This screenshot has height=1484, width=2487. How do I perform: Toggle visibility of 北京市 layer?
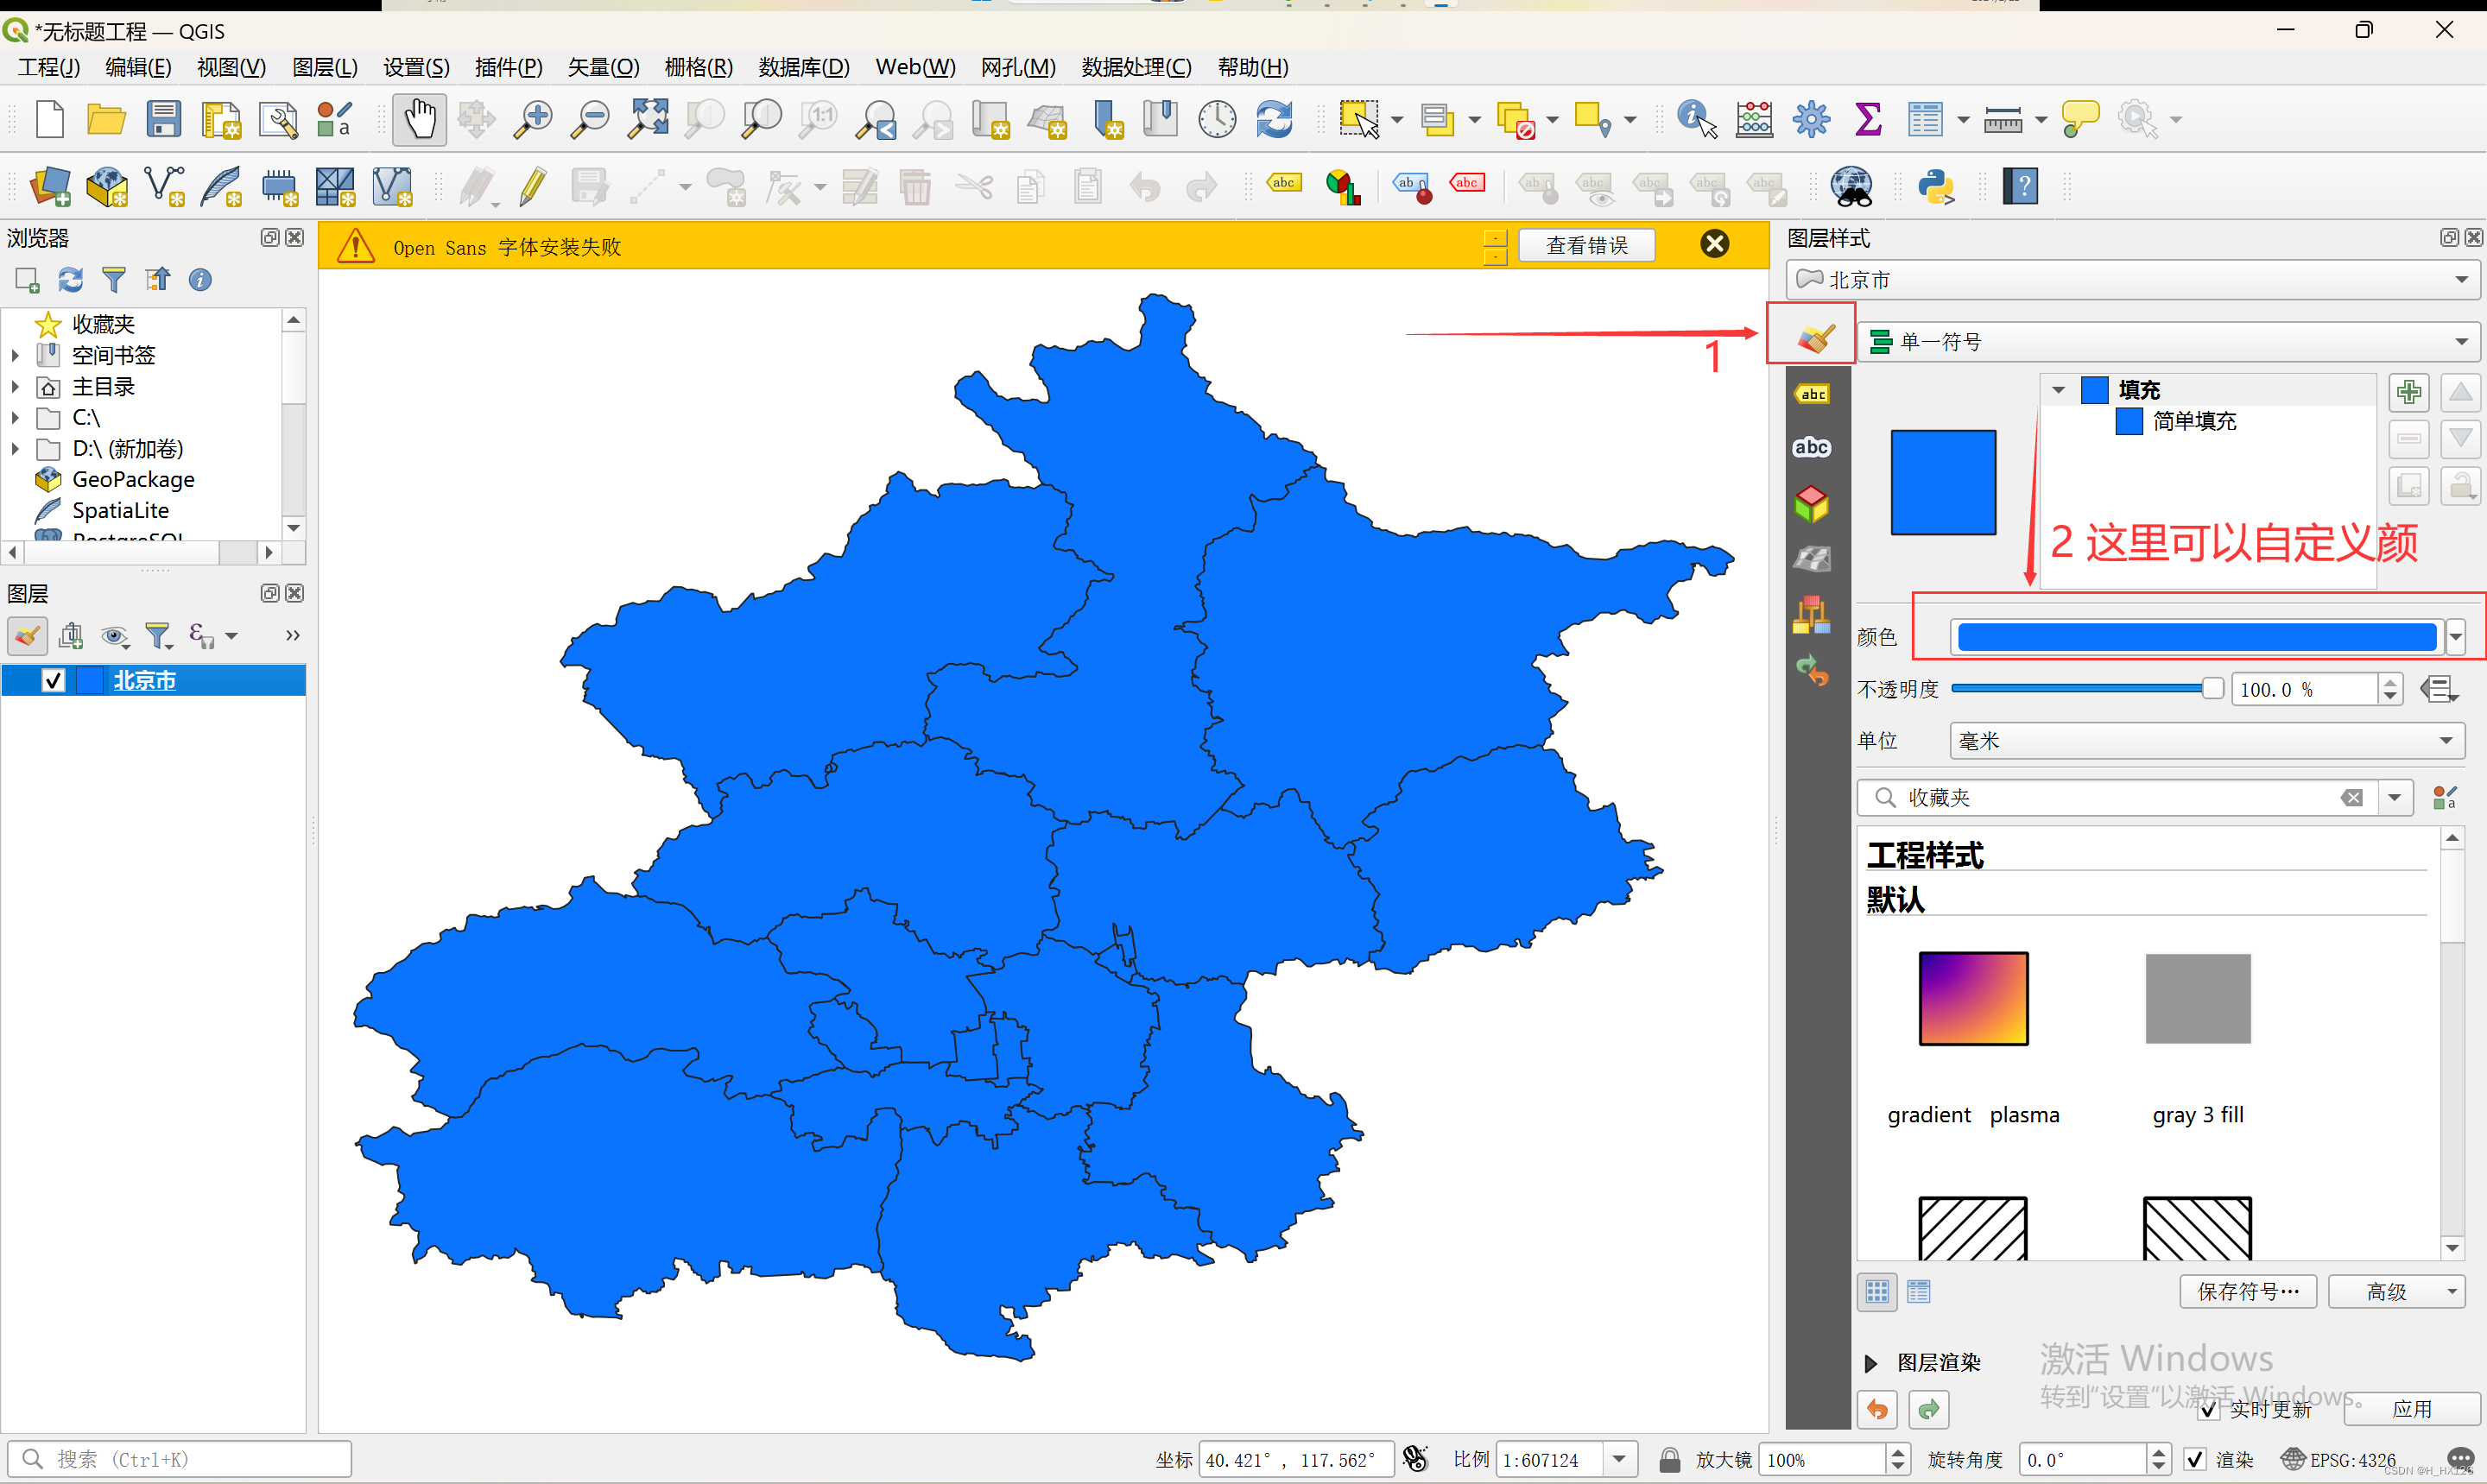pyautogui.click(x=53, y=681)
